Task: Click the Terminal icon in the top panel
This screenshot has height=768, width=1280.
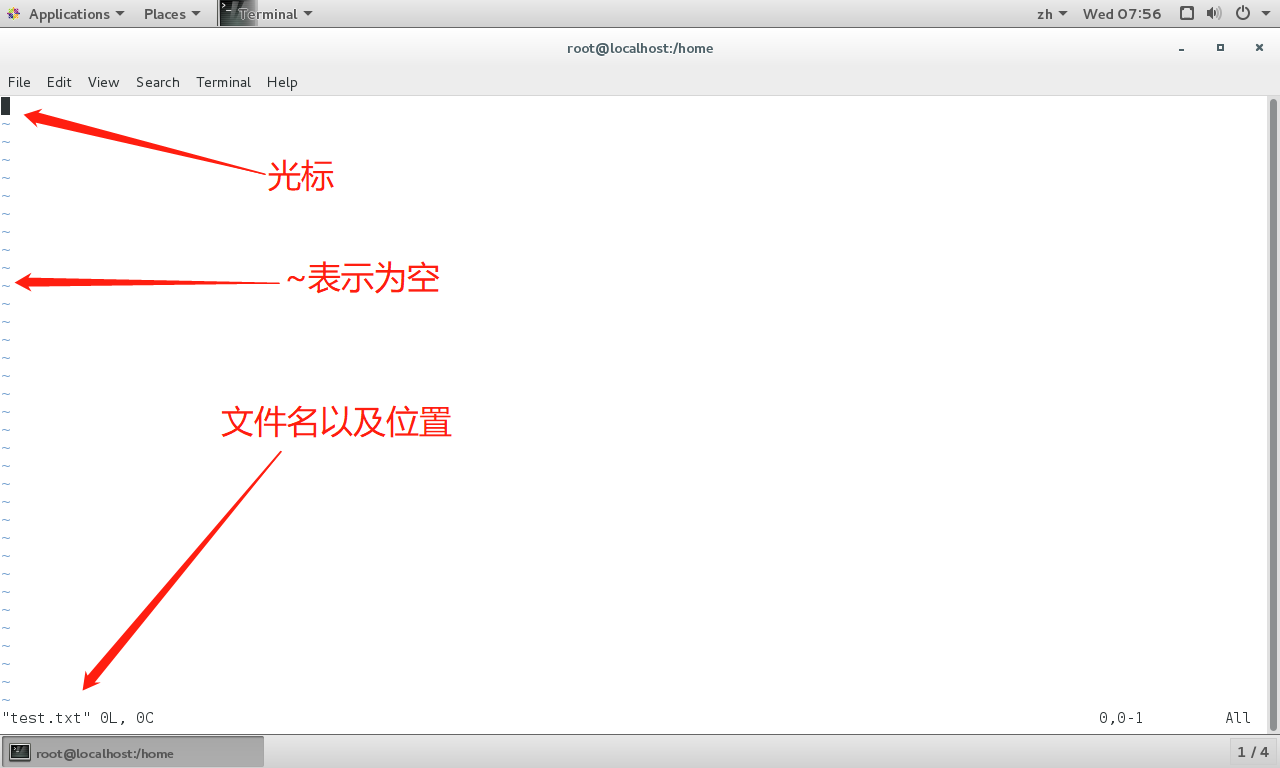Action: coord(229,13)
